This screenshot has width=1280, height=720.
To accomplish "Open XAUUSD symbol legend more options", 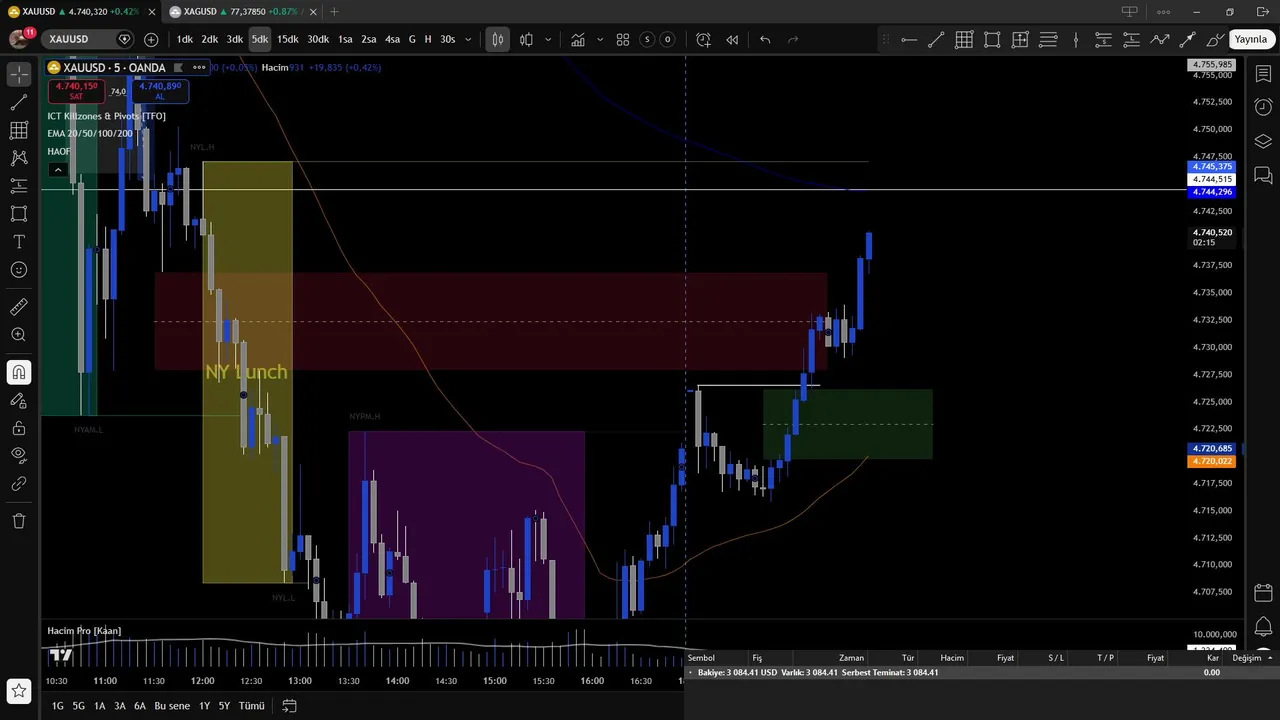I will coord(199,67).
